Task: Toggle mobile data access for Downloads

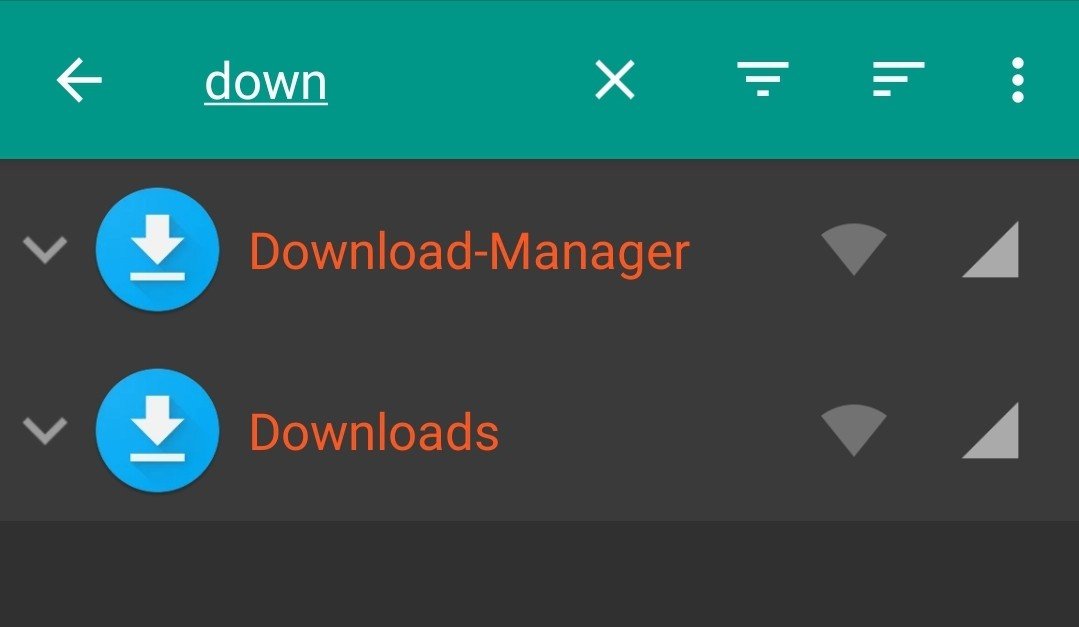Action: pyautogui.click(x=990, y=430)
